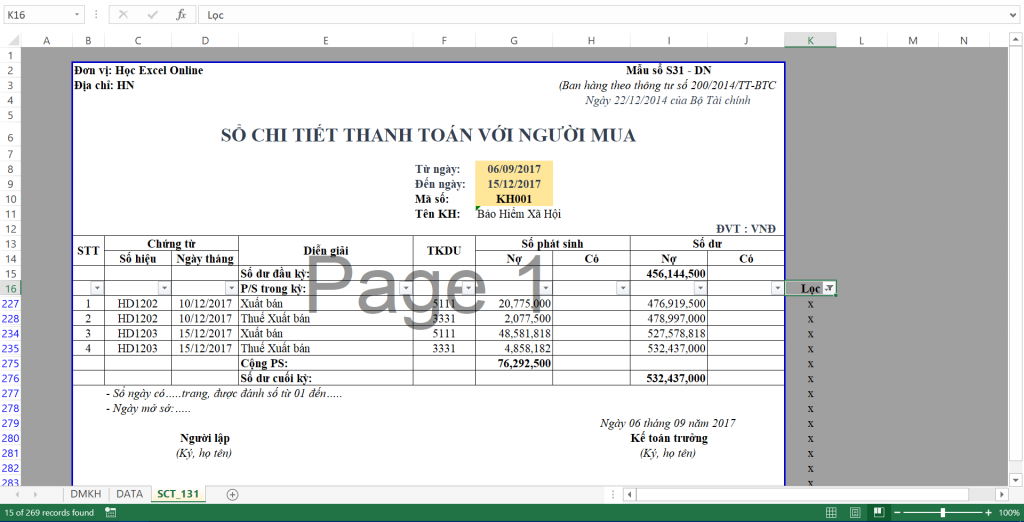This screenshot has width=1024, height=522.
Task: Open the TKDU column filter dropdown
Action: 468,288
